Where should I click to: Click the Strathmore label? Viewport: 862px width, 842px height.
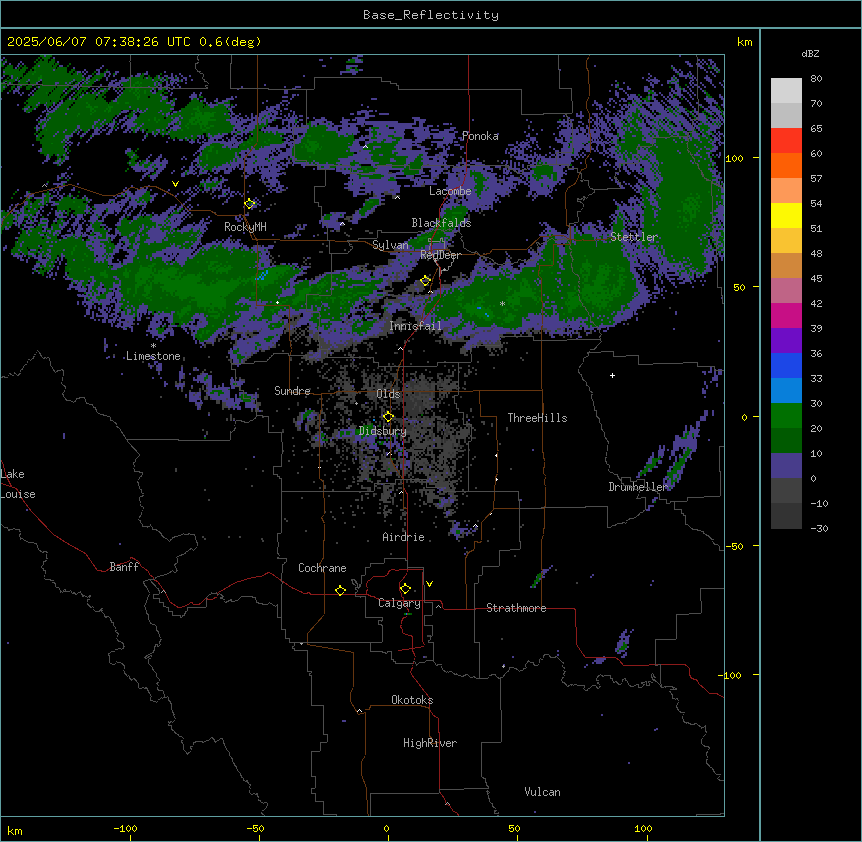tap(516, 608)
